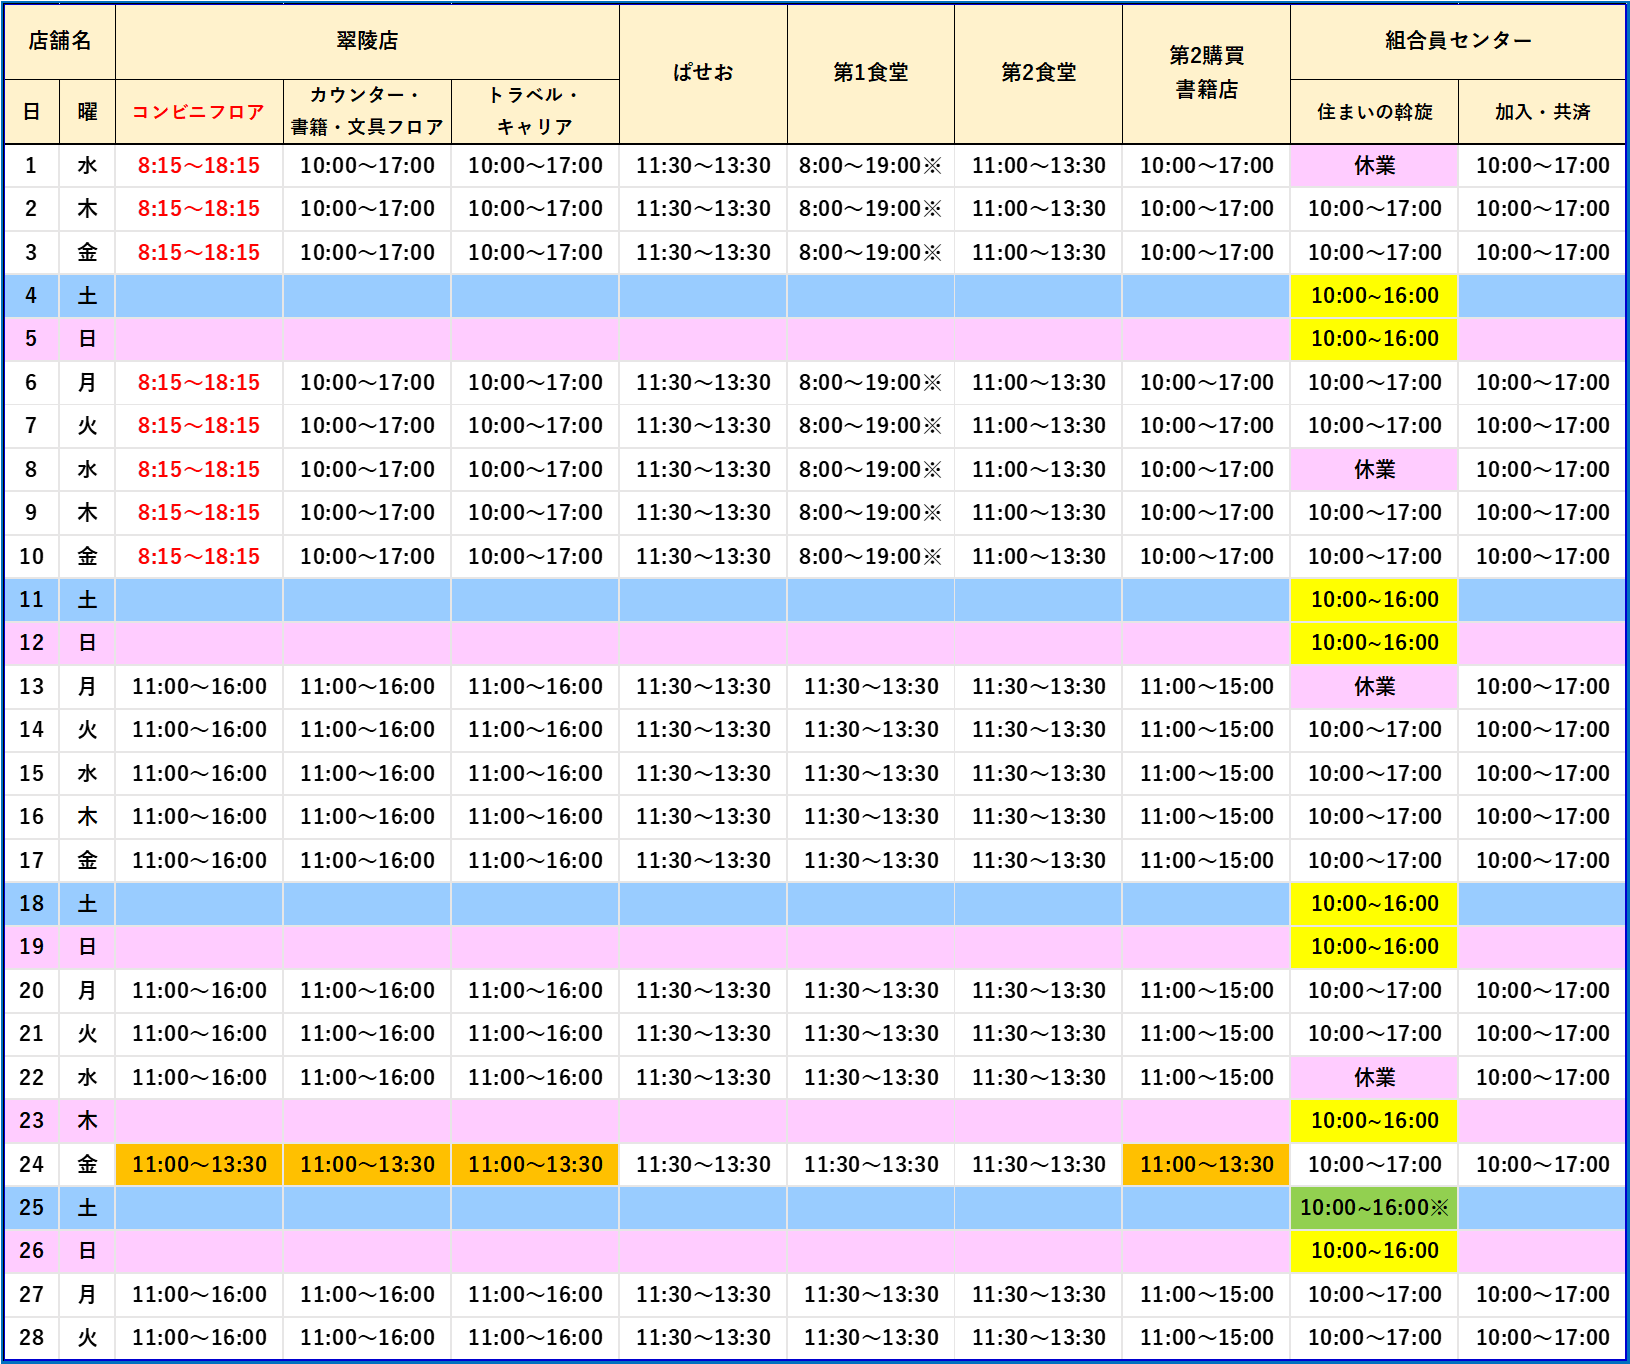Click the 木 weekday cell for day 23
Image resolution: width=1630 pixels, height=1364 pixels.
click(88, 1121)
